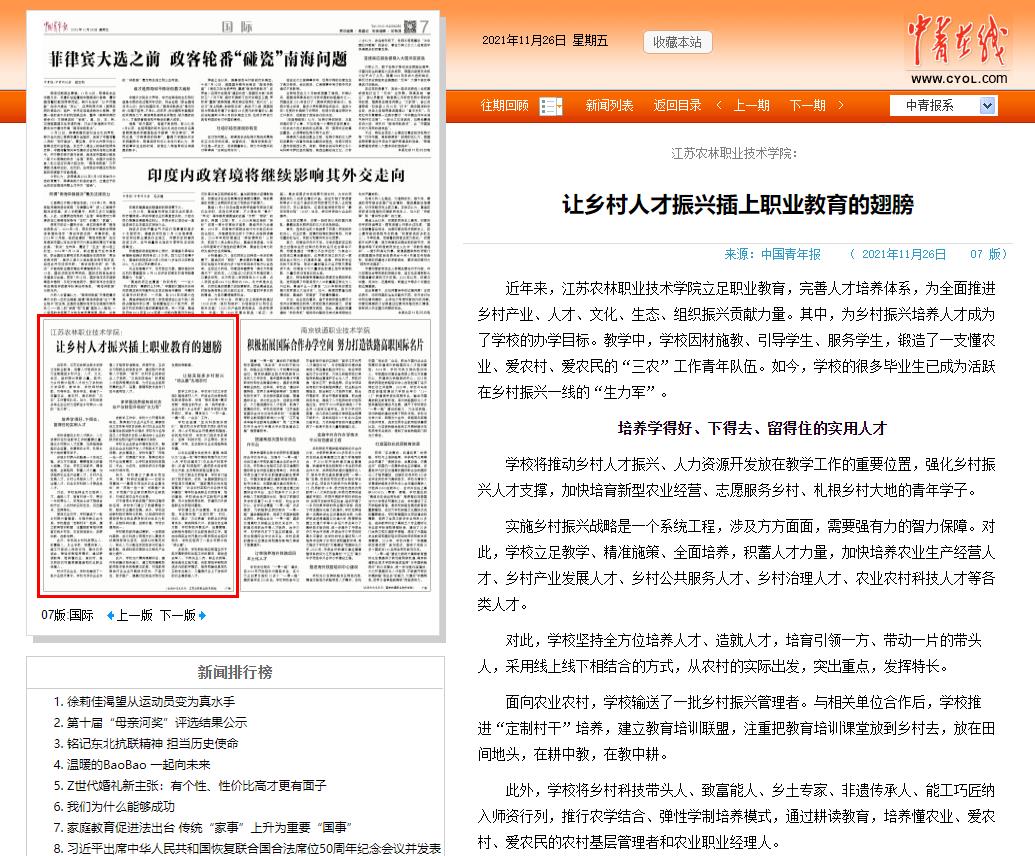Click the 收藏本站 button
Image resolution: width=1035 pixels, height=856 pixels.
pyautogui.click(x=677, y=42)
